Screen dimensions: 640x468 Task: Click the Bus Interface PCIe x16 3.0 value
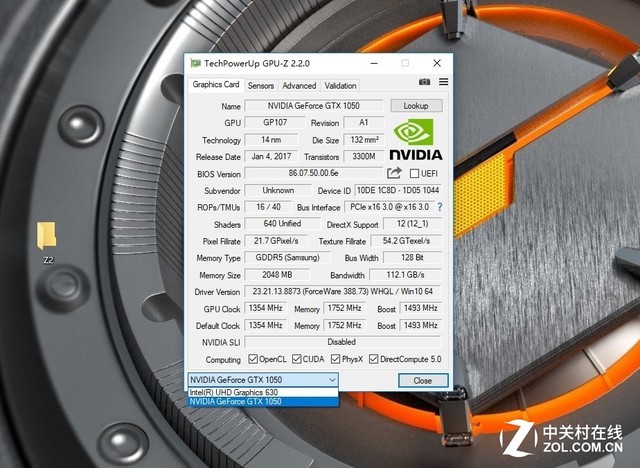coord(389,207)
